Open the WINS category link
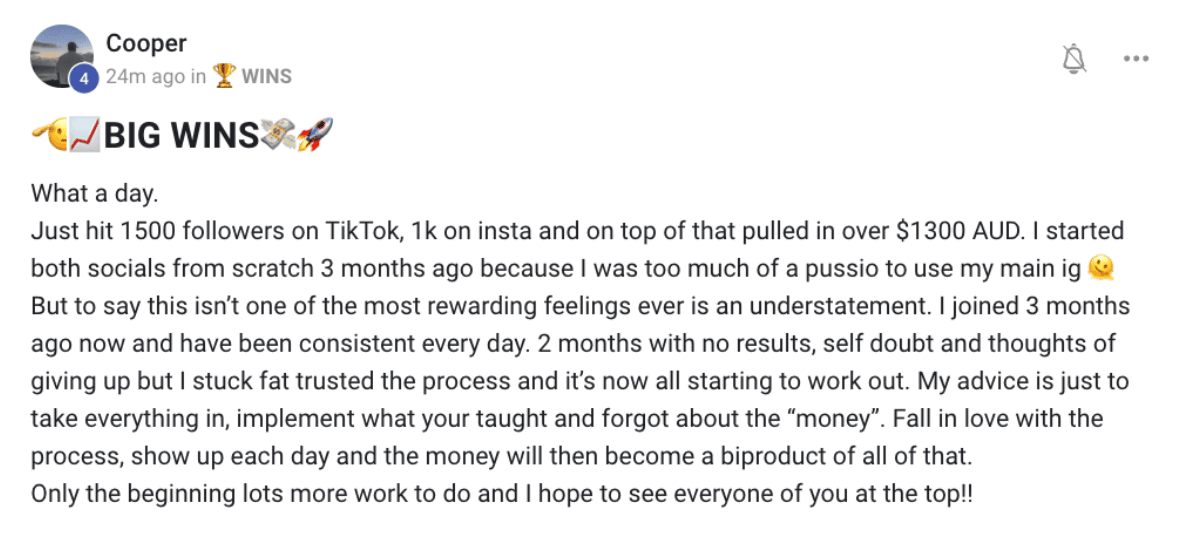The height and width of the screenshot is (538, 1194). [x=267, y=77]
